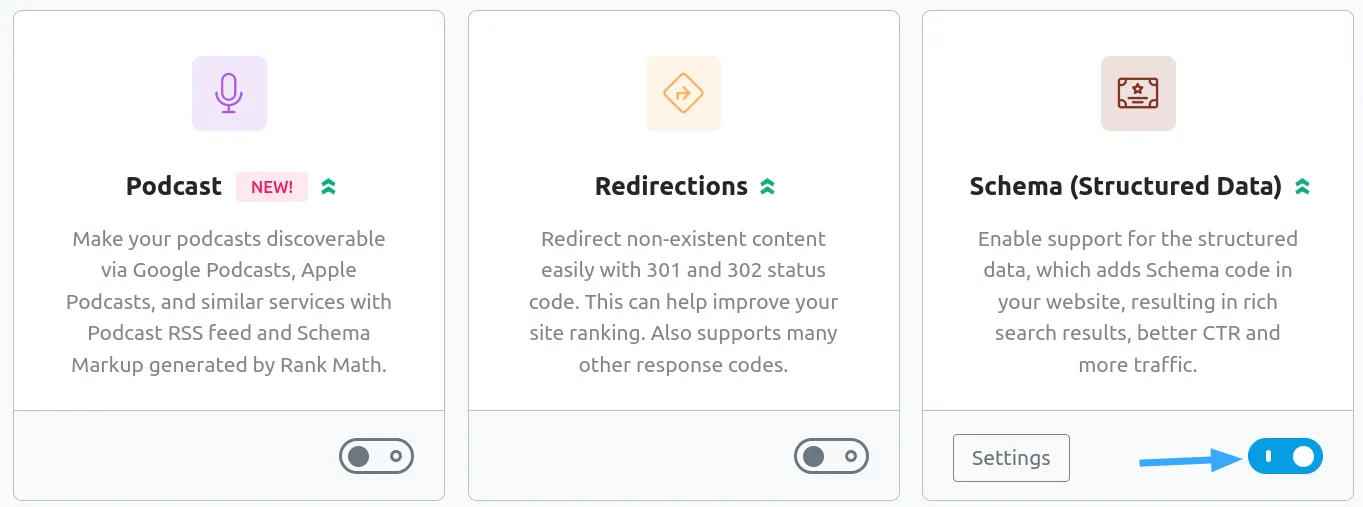Click the purple Podcast microphone icon
1363x507 pixels.
tap(229, 93)
